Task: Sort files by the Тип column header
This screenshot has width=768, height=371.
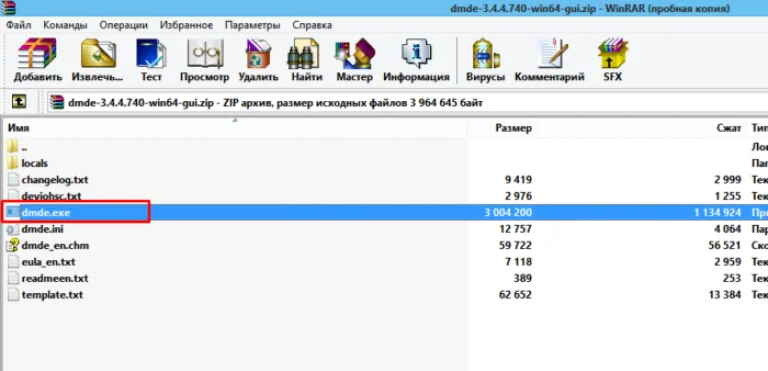Action: pos(758,128)
